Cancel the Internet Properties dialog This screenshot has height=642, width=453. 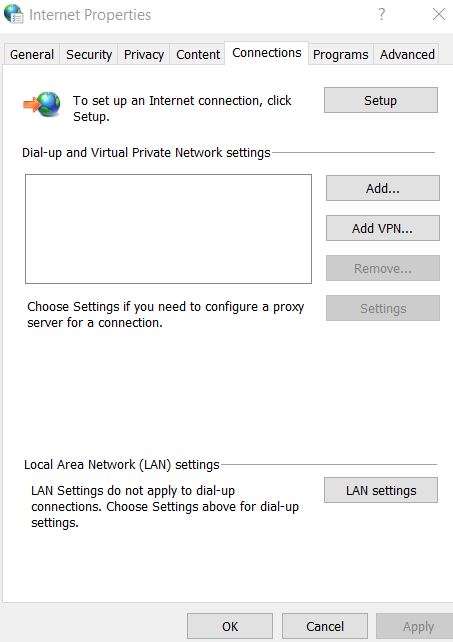[325, 626]
